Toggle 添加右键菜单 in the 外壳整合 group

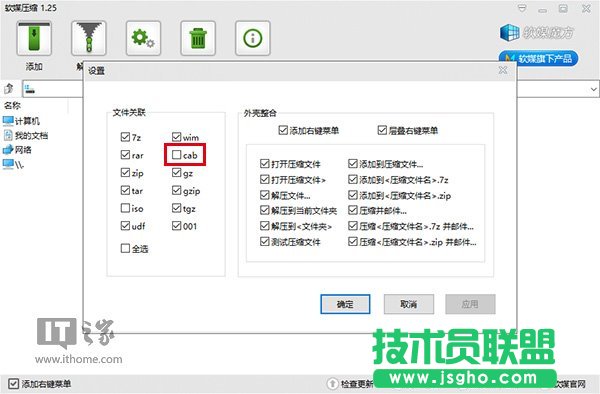[x=283, y=130]
